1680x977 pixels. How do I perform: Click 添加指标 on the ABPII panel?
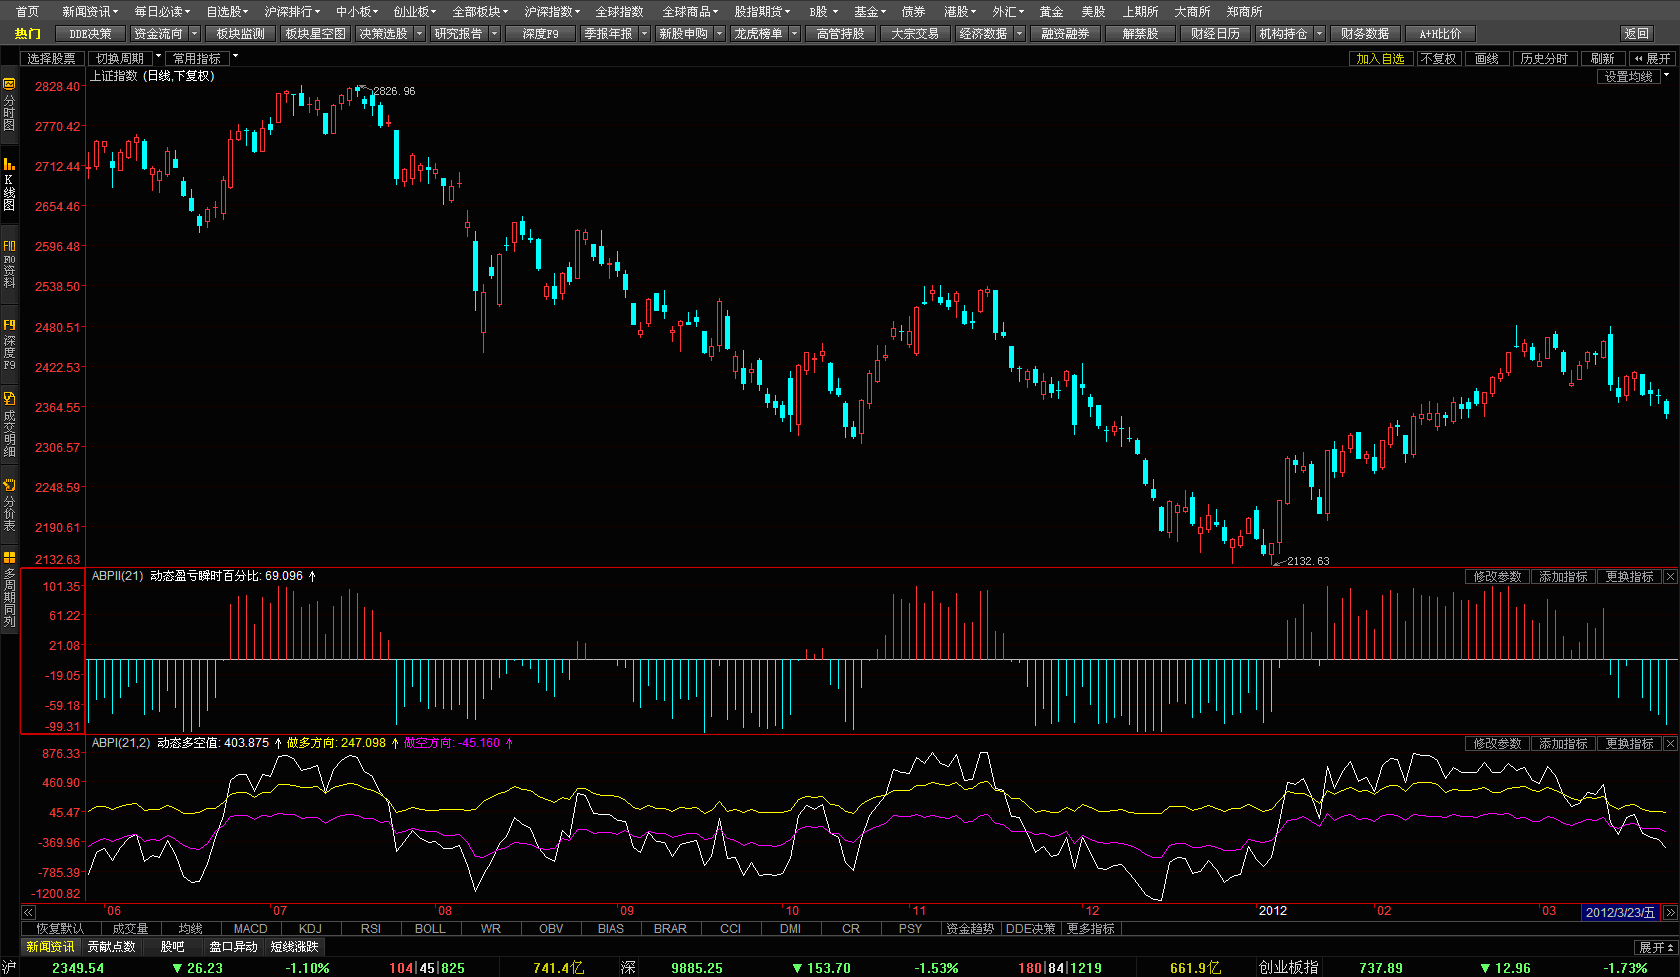point(1563,577)
